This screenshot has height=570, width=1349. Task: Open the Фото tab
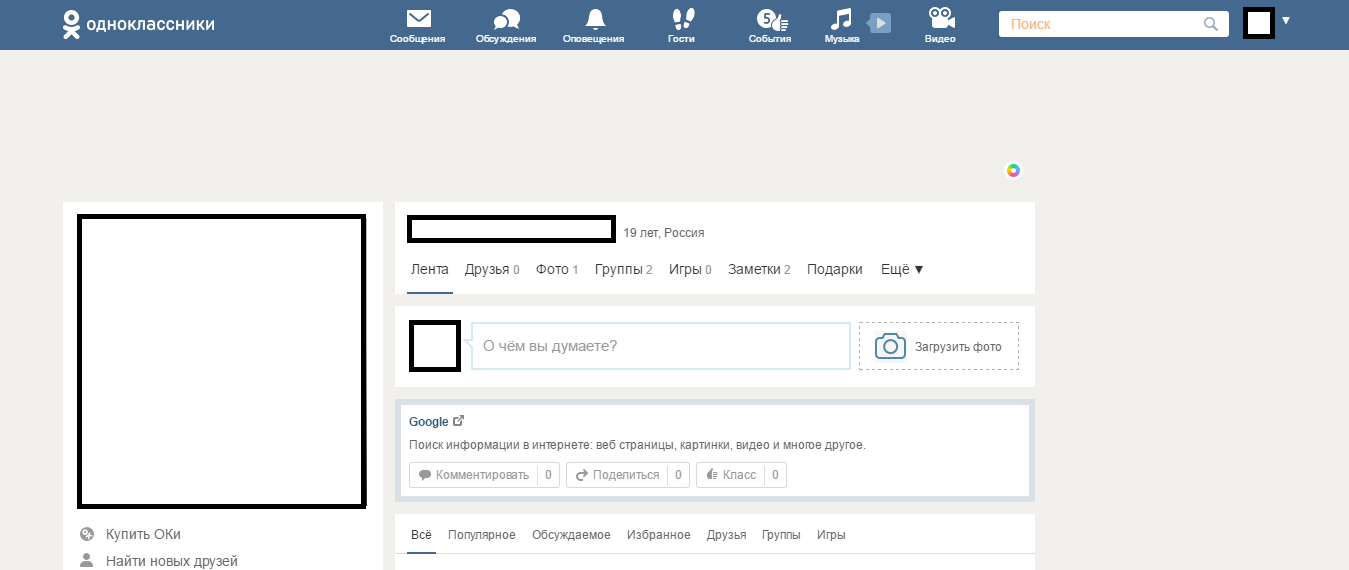click(557, 270)
